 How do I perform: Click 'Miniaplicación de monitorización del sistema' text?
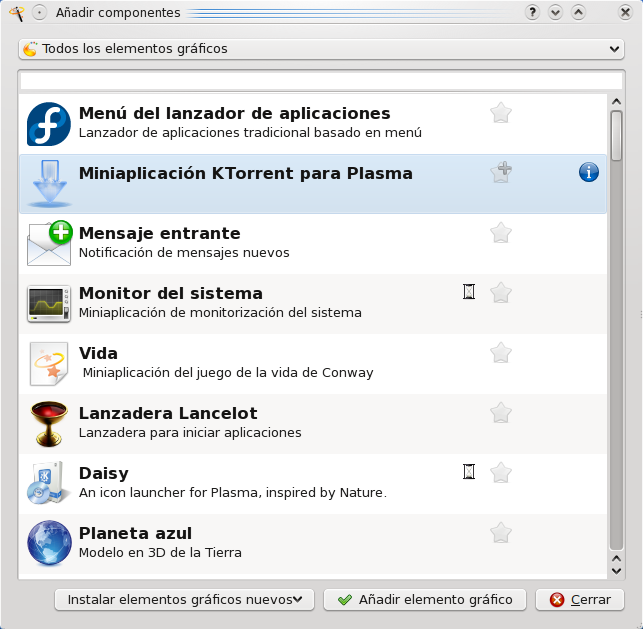click(220, 312)
